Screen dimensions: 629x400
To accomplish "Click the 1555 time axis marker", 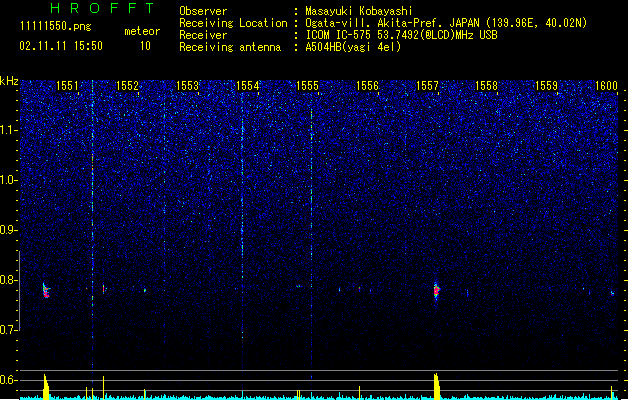I will click(x=307, y=86).
